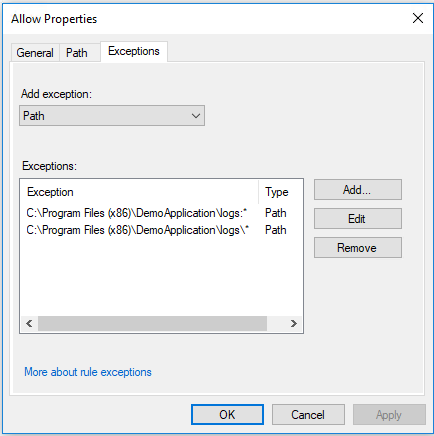This screenshot has width=434, height=436.
Task: Close the Allow Properties dialog
Action: [418, 18]
